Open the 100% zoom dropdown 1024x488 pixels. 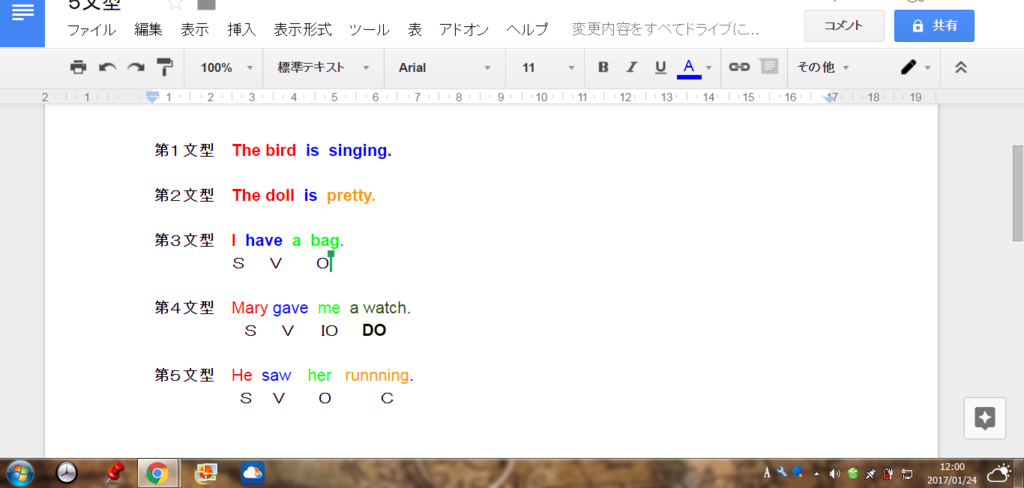[x=226, y=67]
